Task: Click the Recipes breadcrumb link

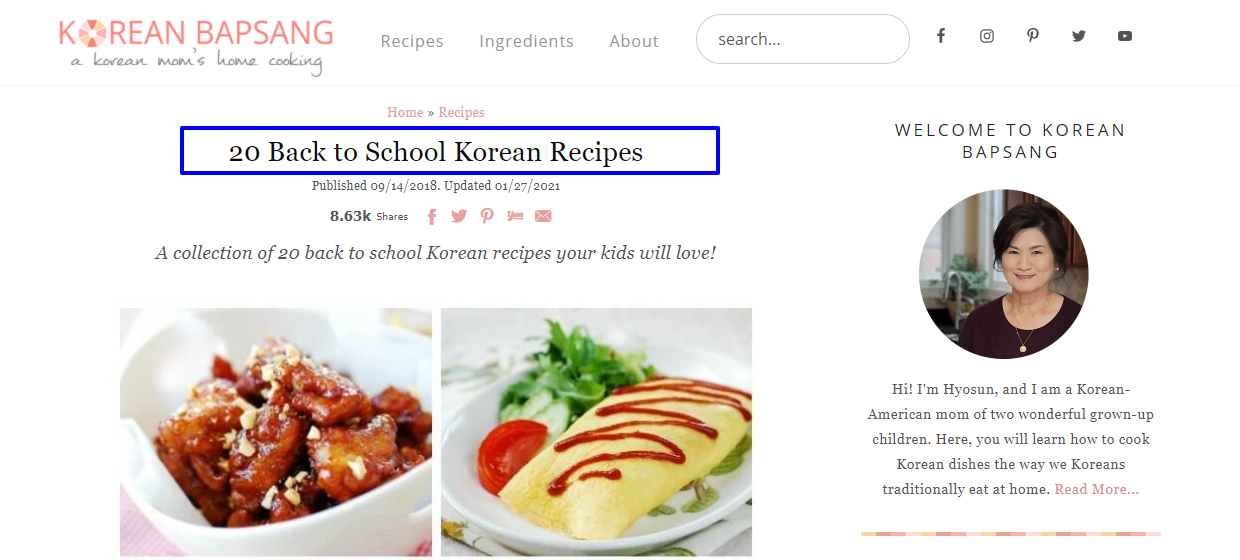Action: [461, 112]
